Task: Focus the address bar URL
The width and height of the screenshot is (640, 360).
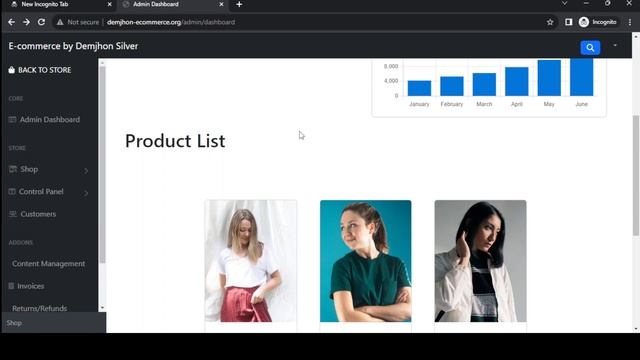Action: [171, 22]
